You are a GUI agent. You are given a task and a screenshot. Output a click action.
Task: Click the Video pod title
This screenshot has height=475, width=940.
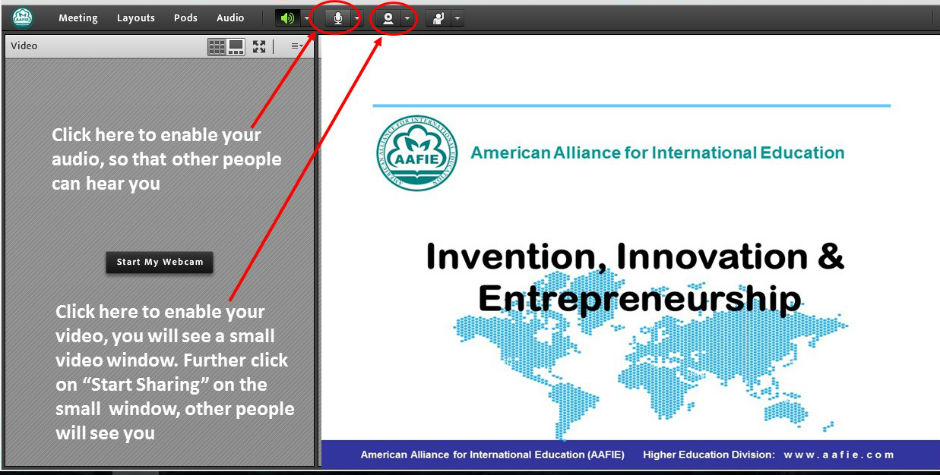tap(24, 46)
